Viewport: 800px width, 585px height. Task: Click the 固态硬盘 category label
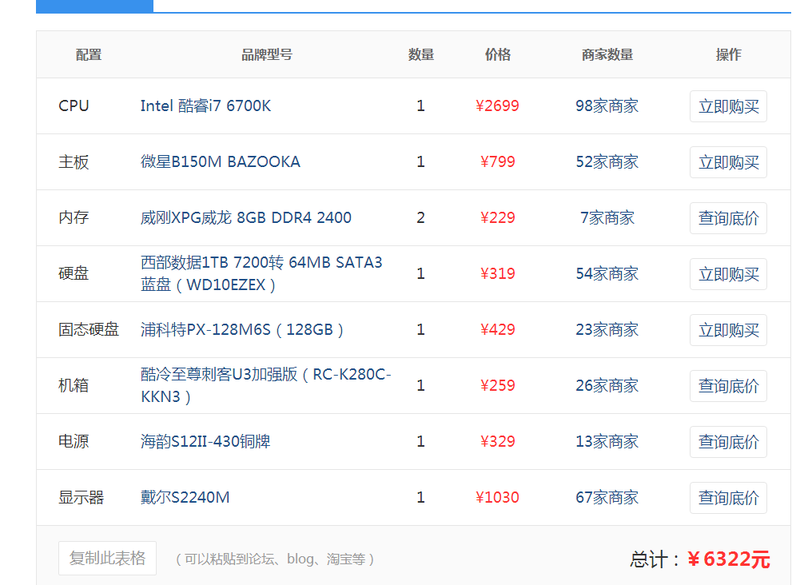tap(89, 329)
